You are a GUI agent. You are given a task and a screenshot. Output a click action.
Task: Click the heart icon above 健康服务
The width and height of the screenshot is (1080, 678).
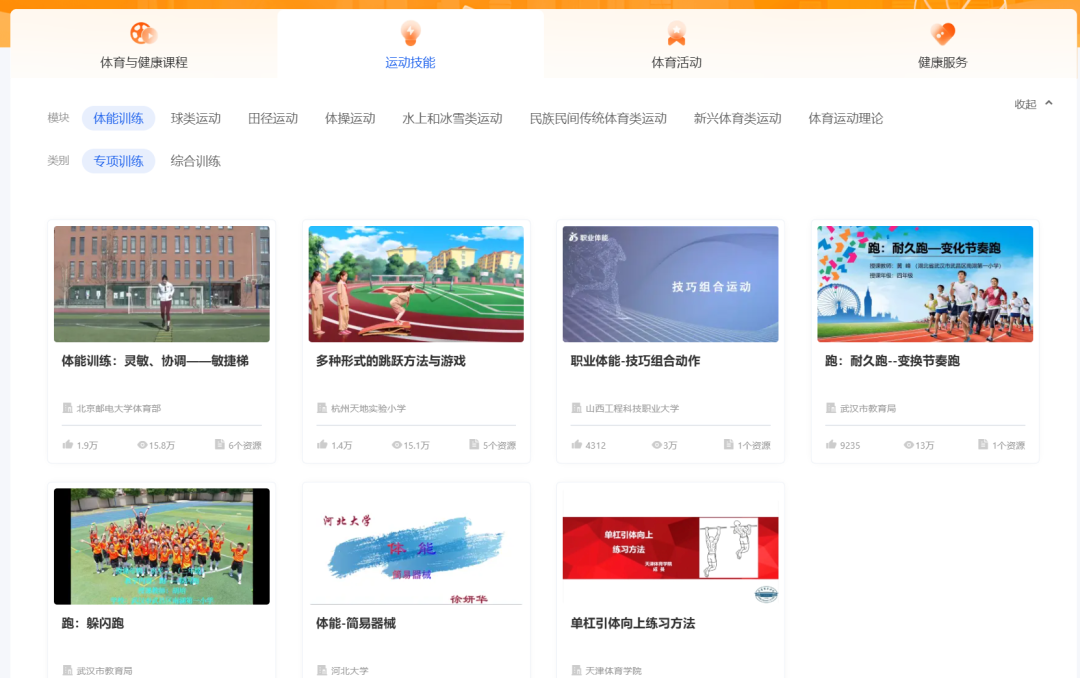coord(942,31)
